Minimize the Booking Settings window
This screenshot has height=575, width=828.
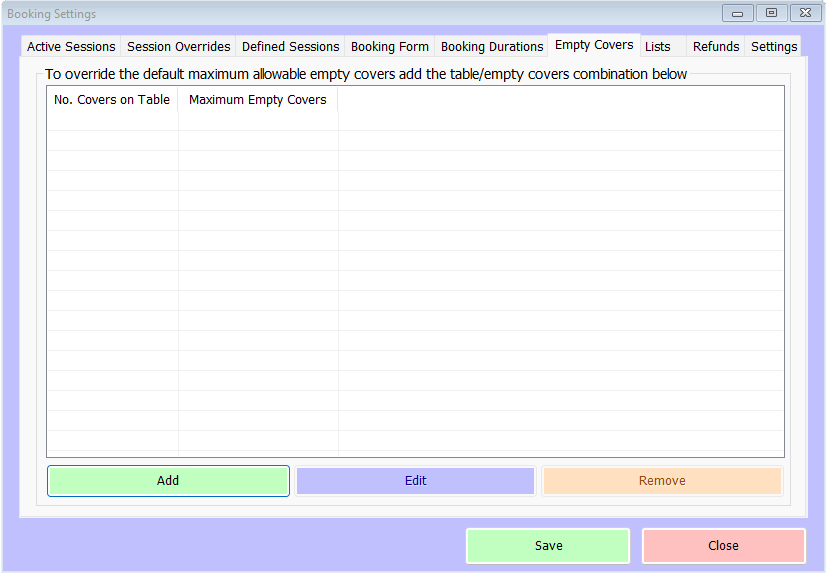(737, 14)
